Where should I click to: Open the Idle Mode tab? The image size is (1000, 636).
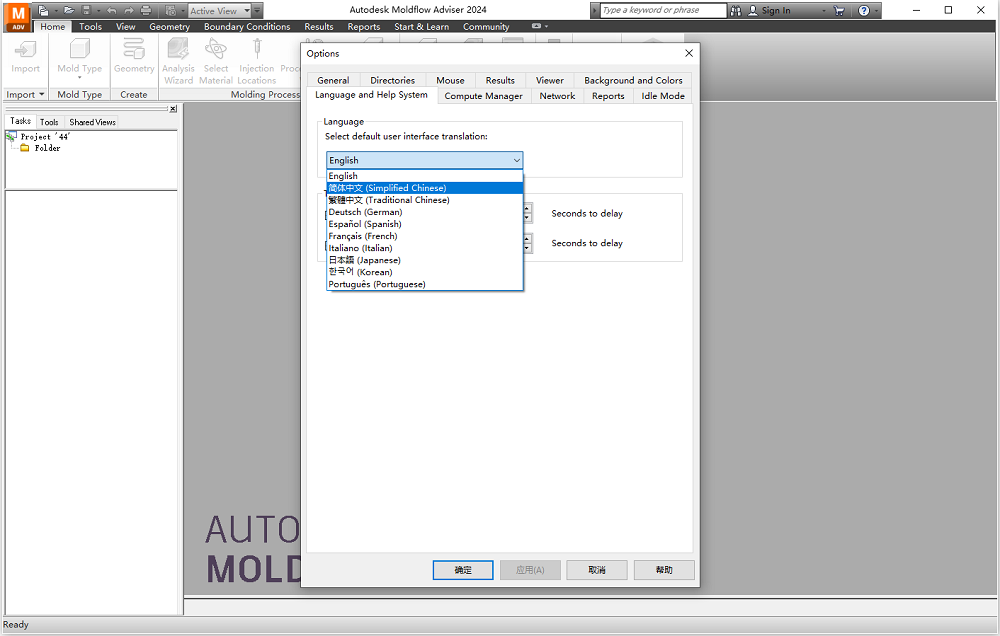tap(663, 96)
